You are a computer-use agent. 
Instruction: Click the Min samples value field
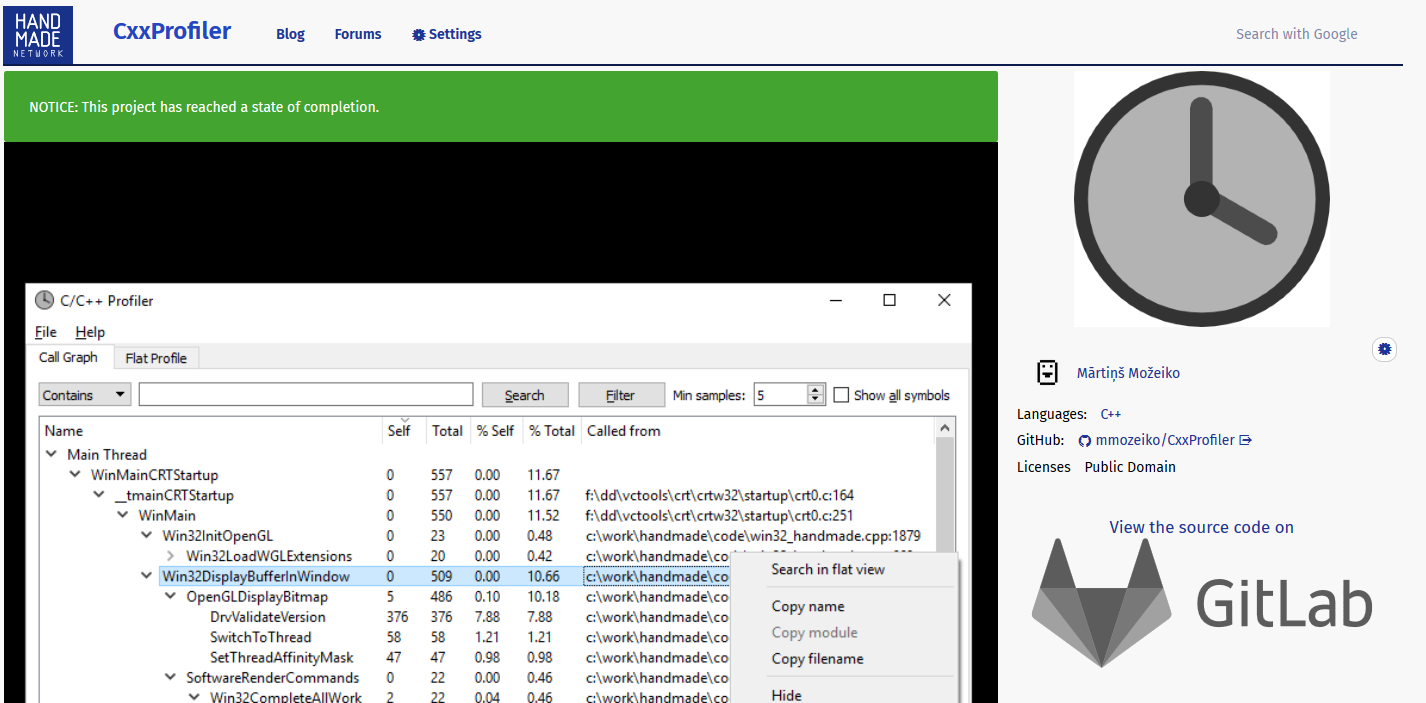click(x=780, y=395)
